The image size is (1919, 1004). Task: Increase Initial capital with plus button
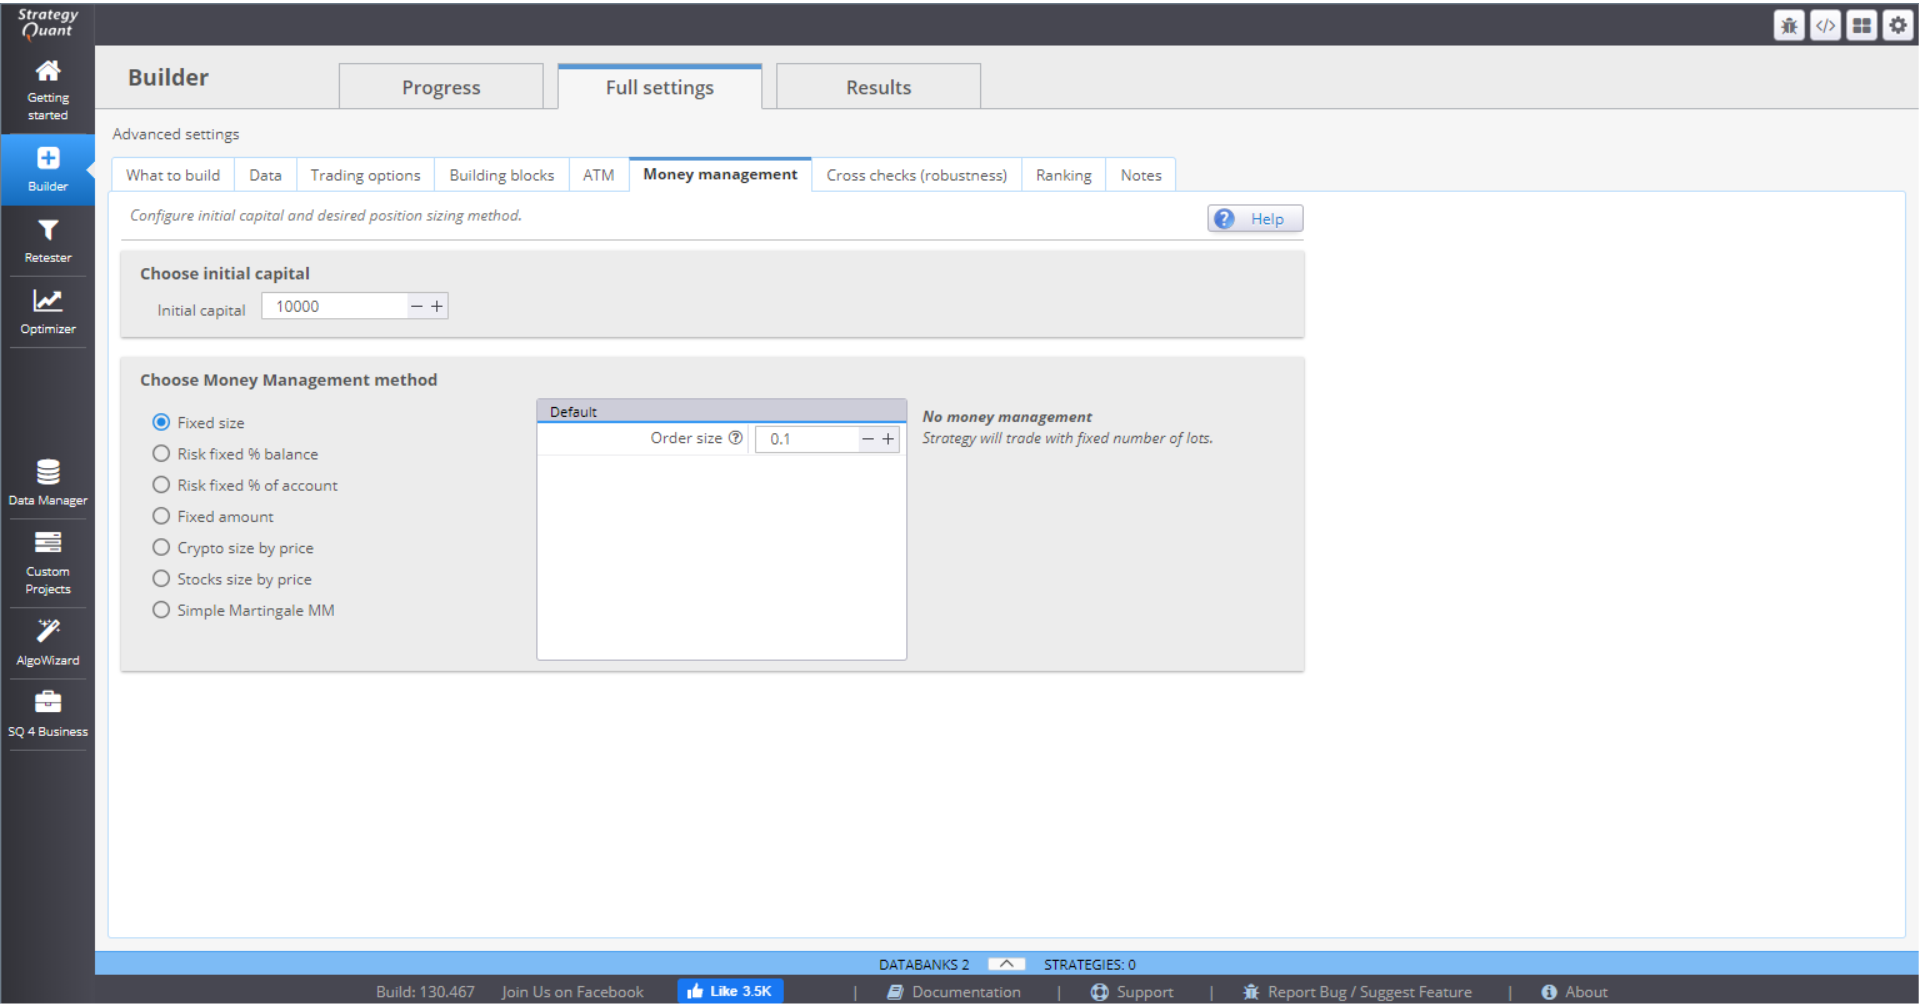coord(437,306)
